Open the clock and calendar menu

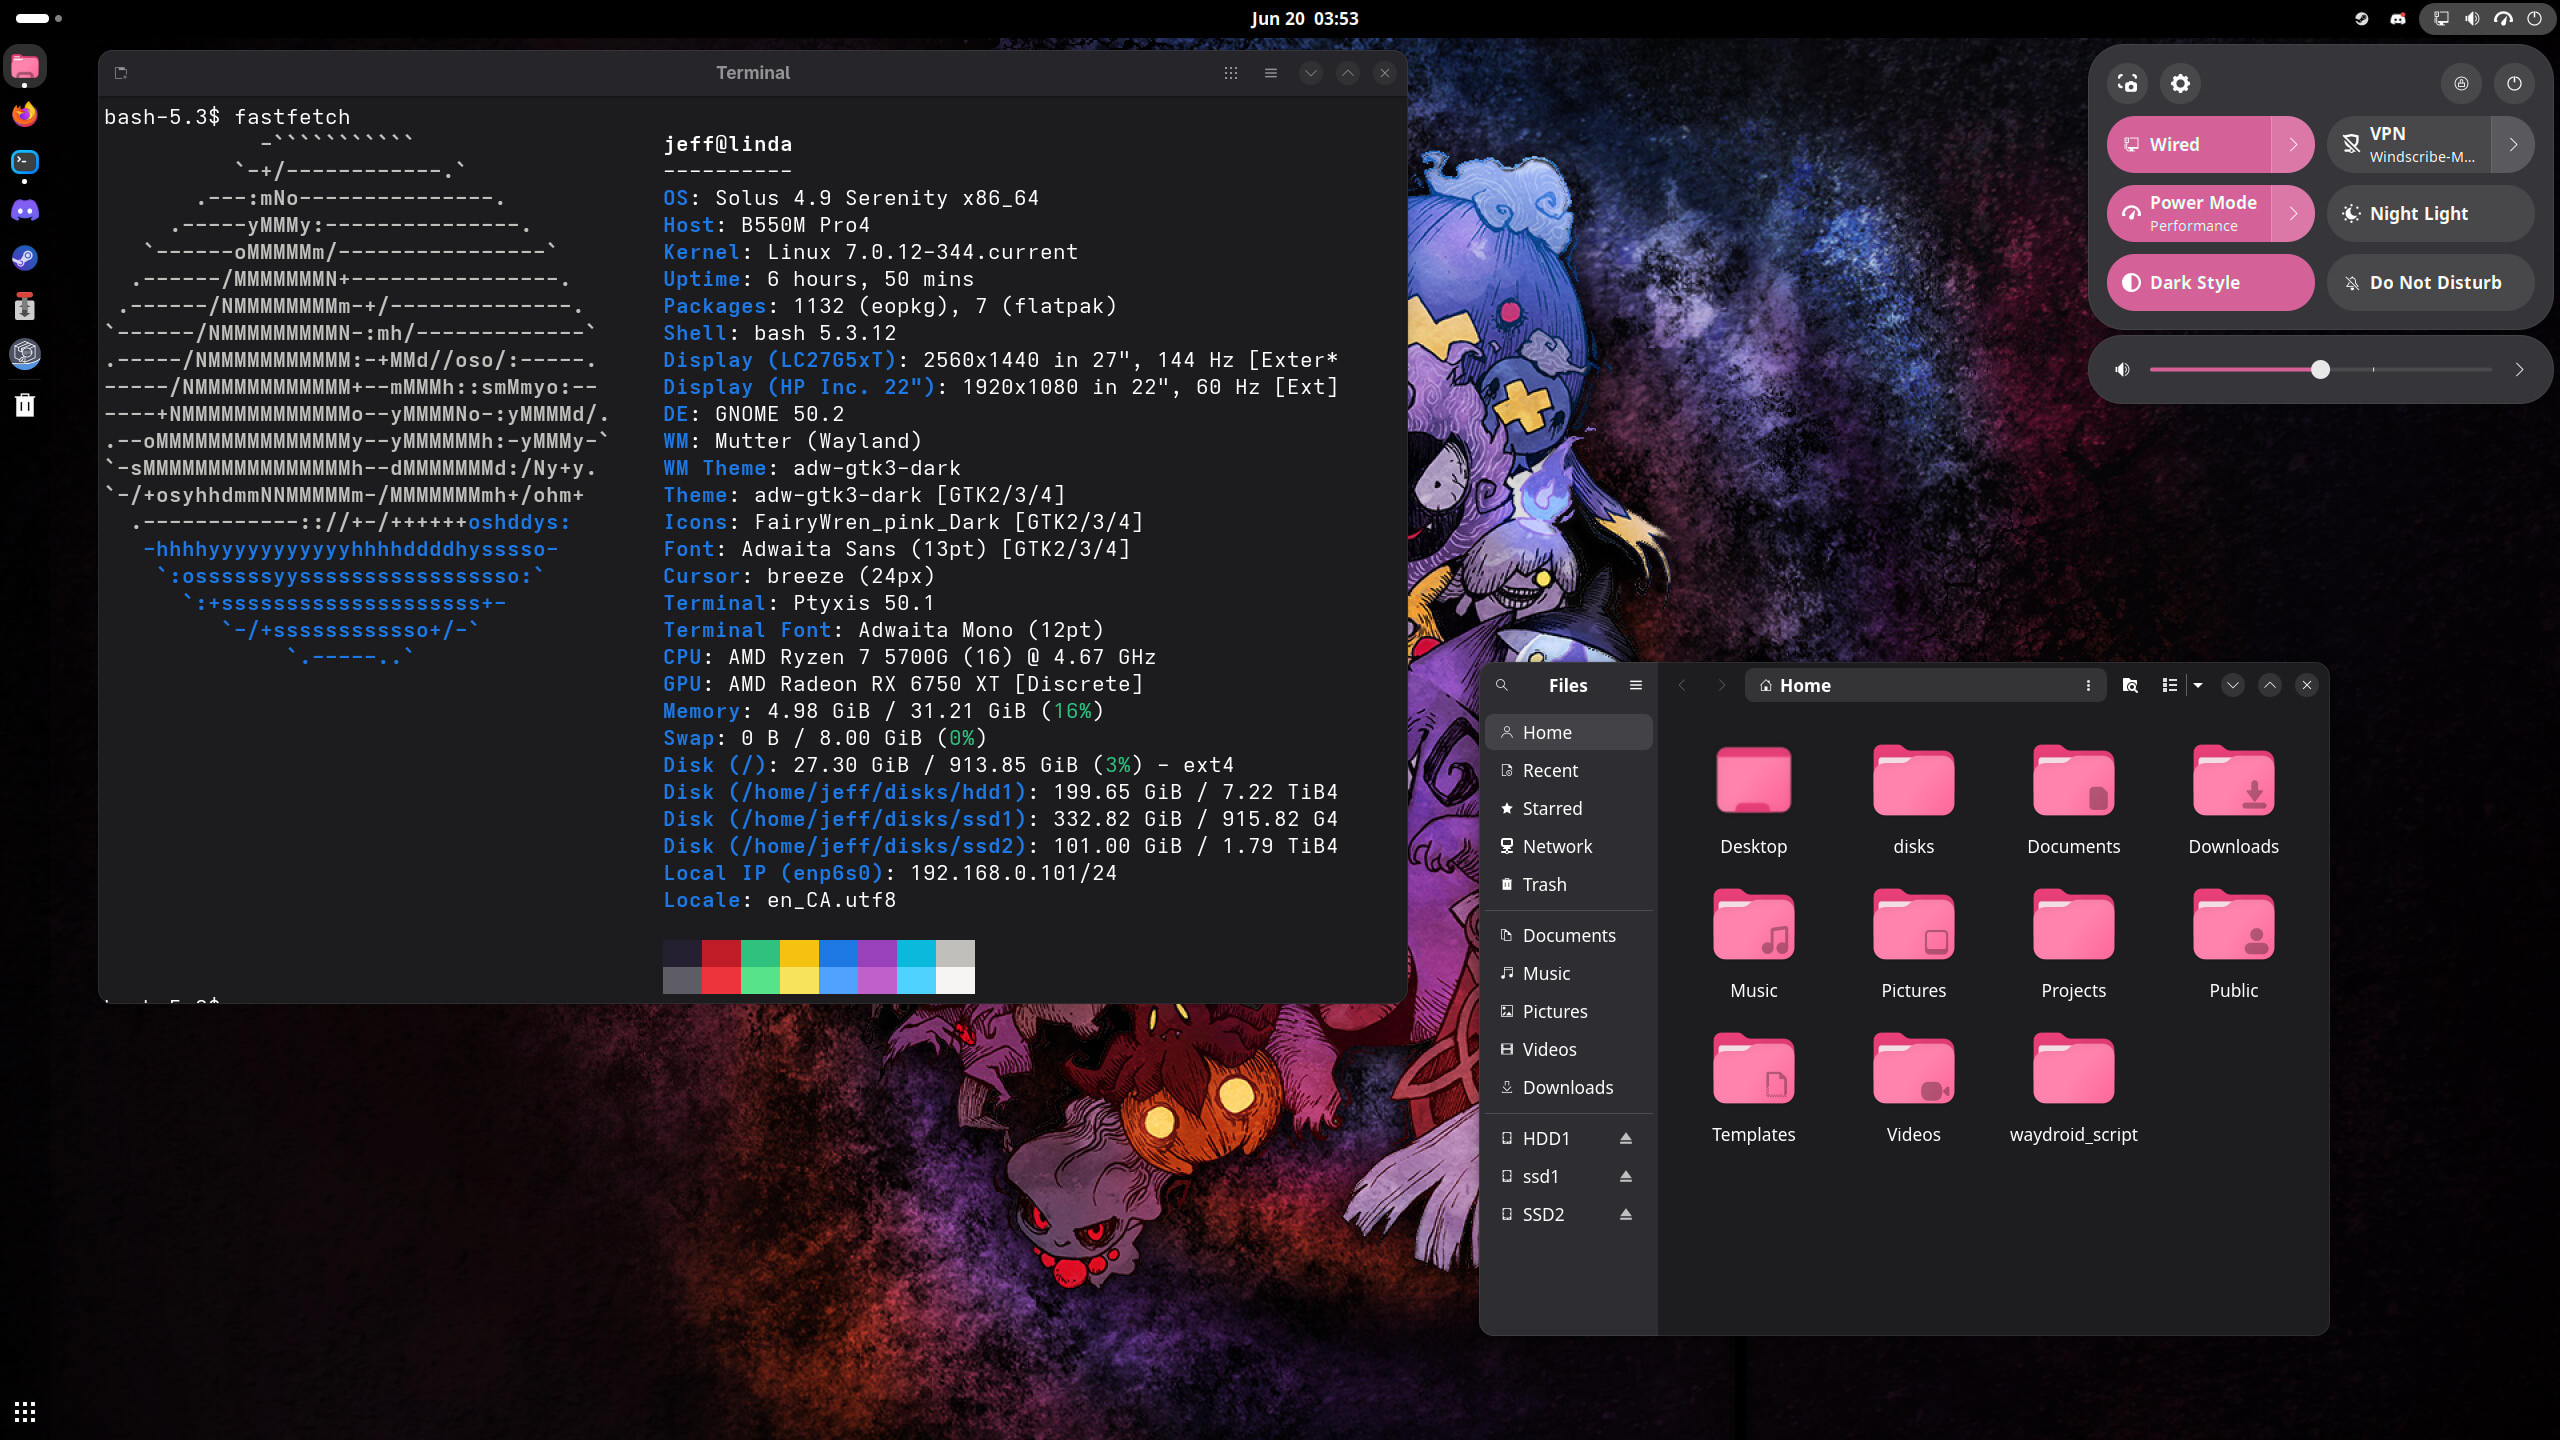coord(1304,18)
